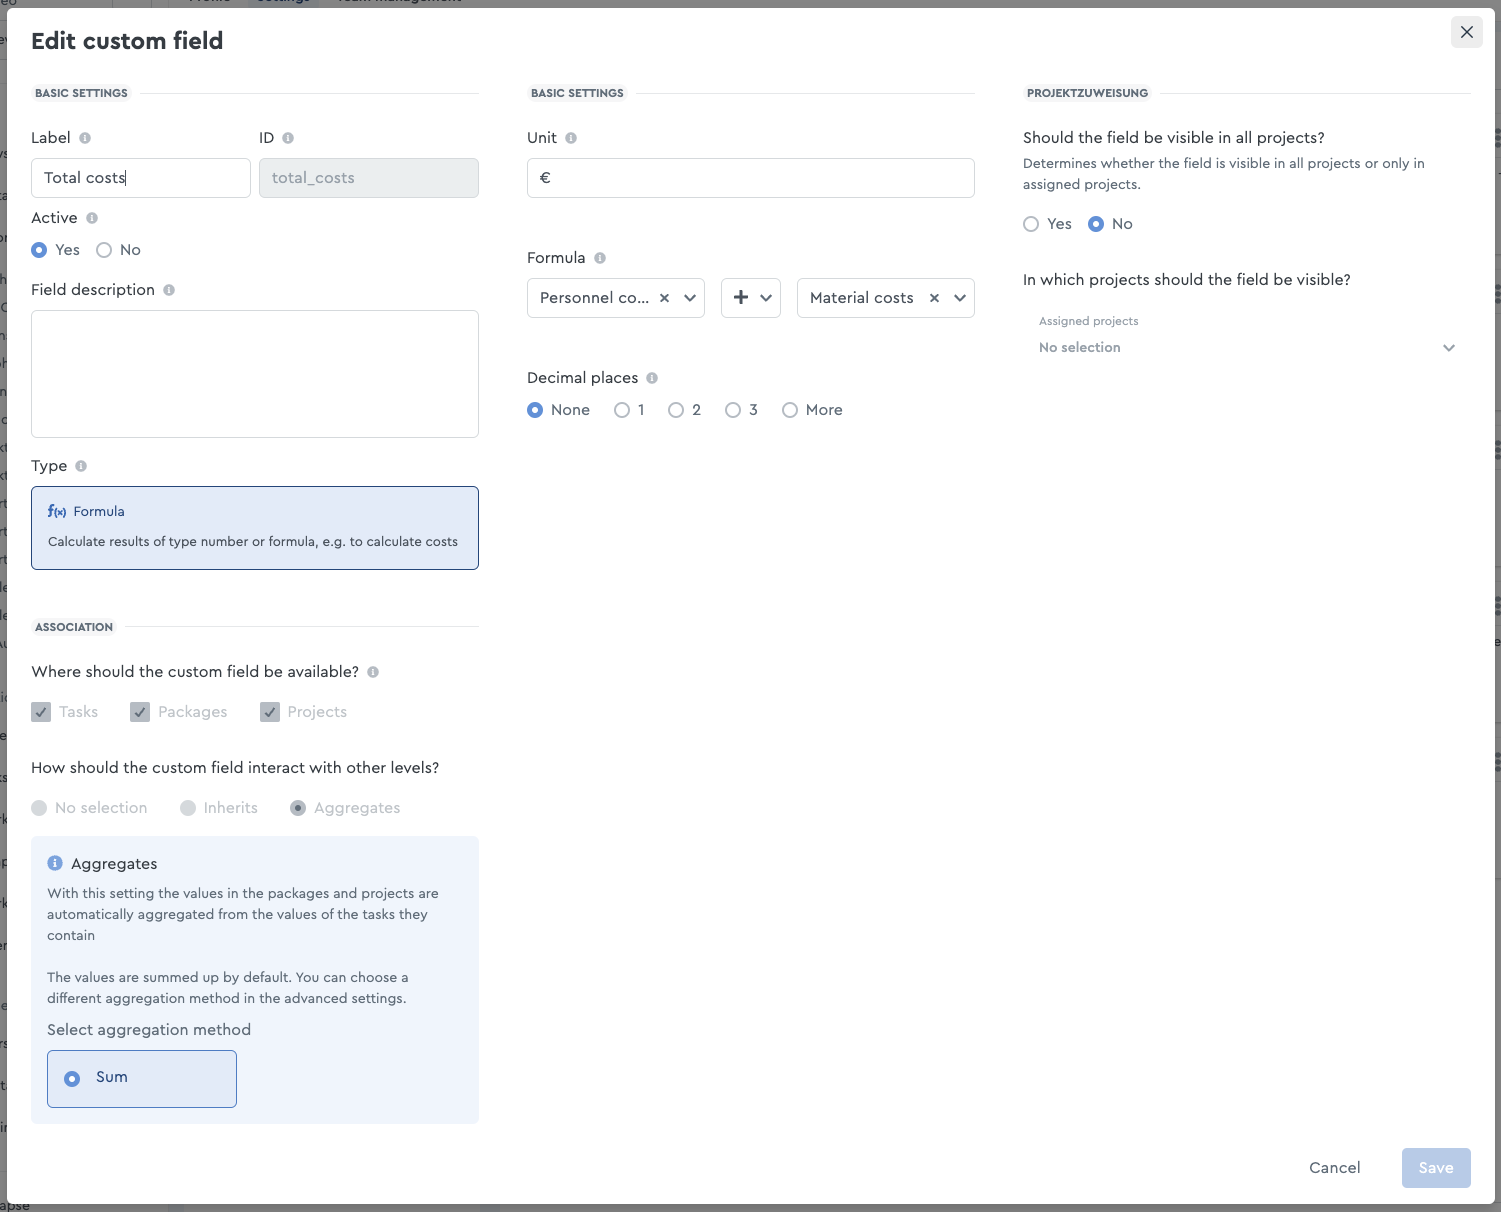Click the info icon next to Decimal places
This screenshot has width=1501, height=1212.
[x=652, y=378]
